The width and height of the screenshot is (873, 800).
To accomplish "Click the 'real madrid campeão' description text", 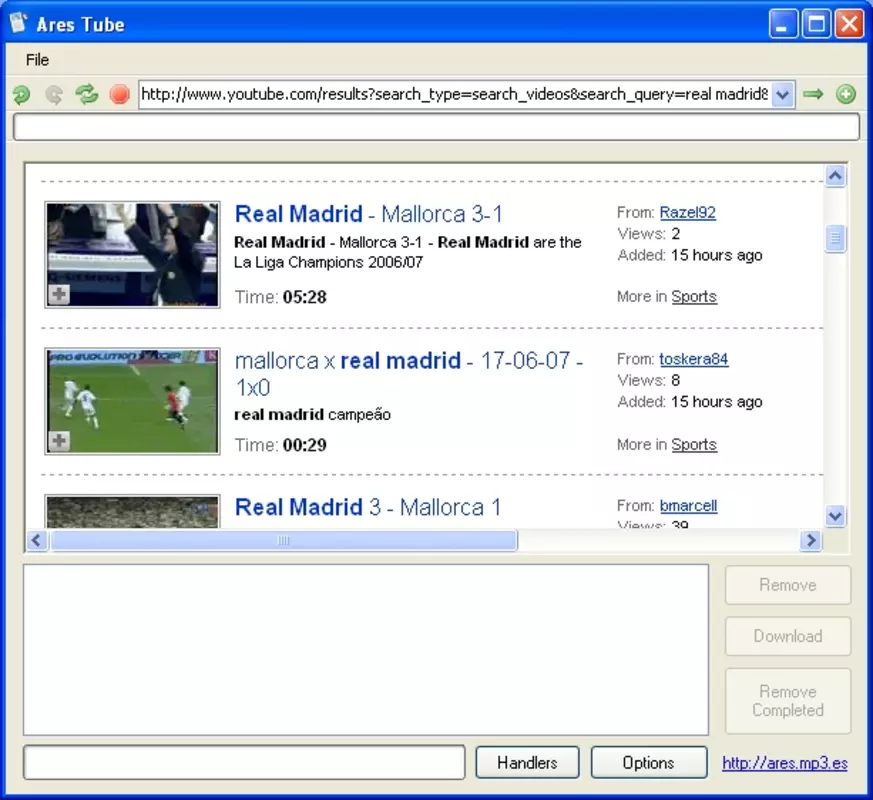I will coord(312,415).
